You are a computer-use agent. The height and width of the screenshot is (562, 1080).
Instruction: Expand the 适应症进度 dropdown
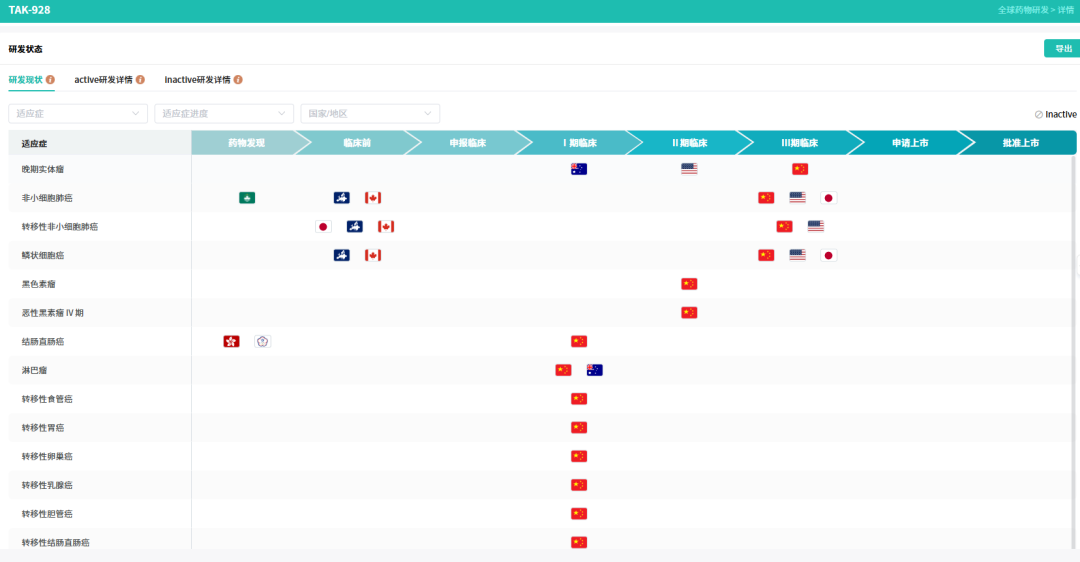click(x=224, y=114)
